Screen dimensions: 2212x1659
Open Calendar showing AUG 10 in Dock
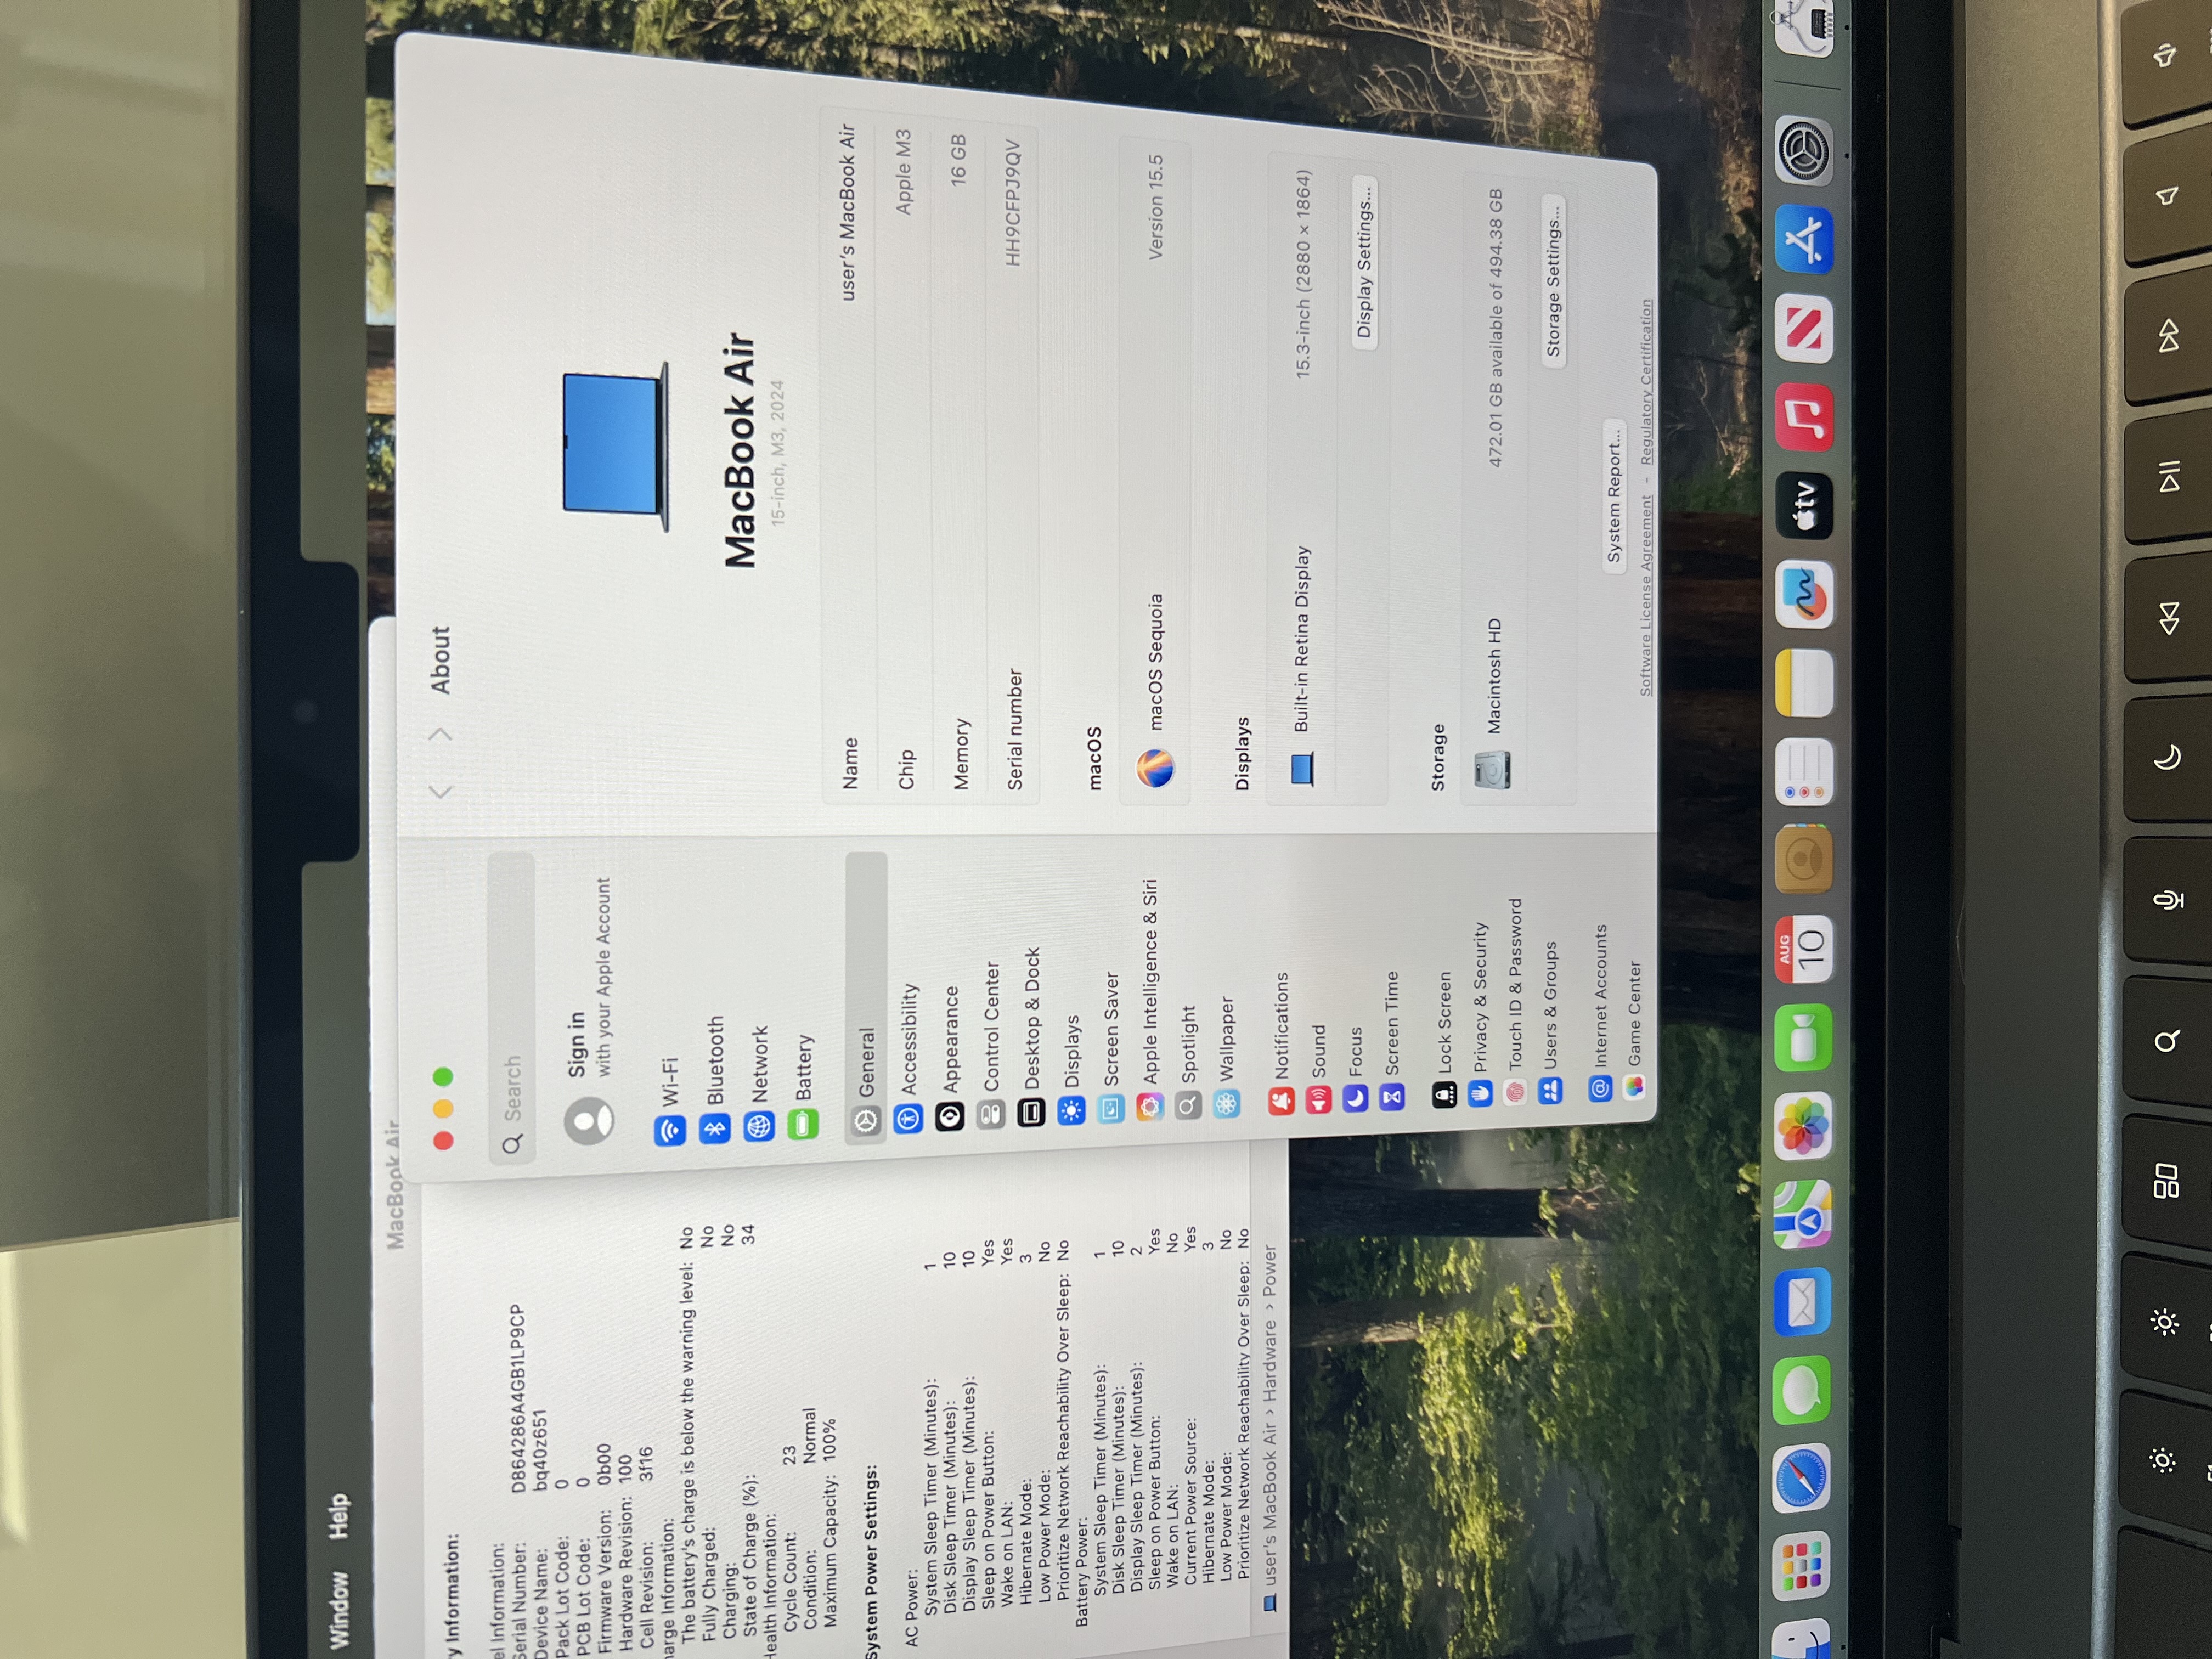1803,950
